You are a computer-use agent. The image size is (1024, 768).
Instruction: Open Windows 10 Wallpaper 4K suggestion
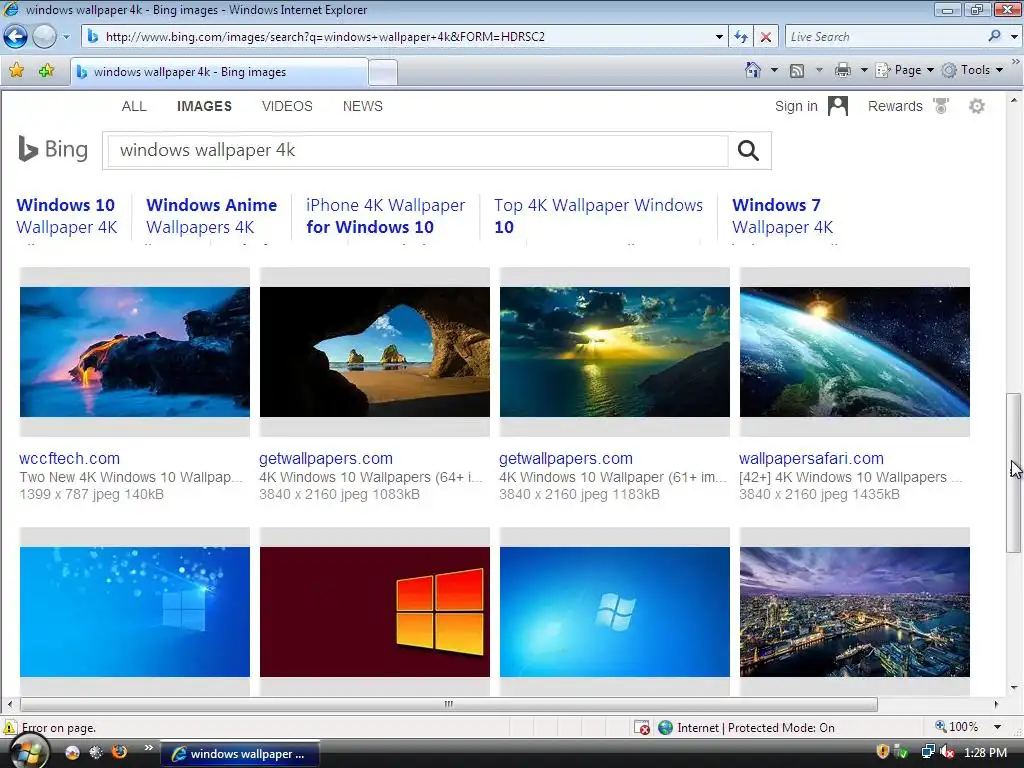click(67, 216)
